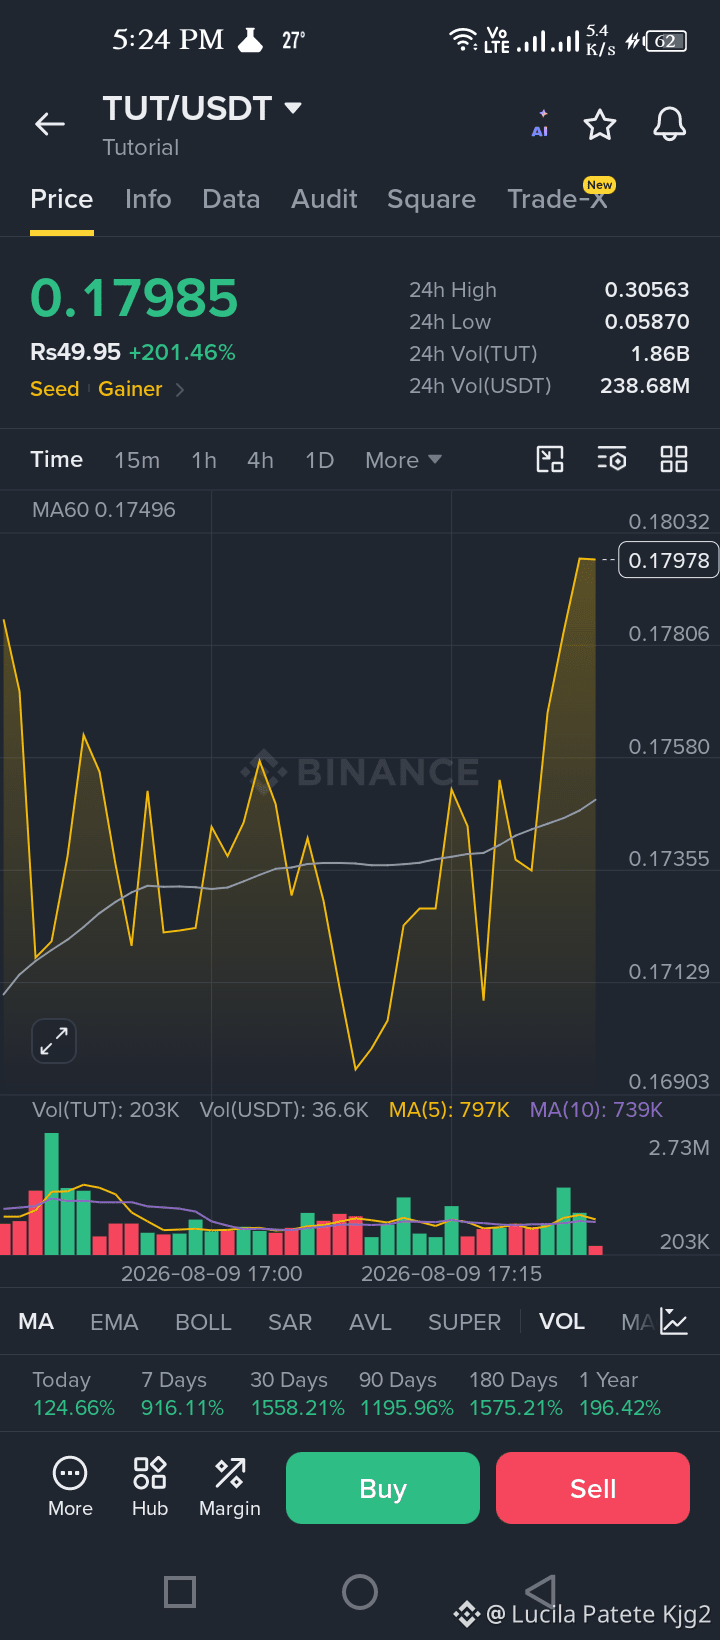Tap the 24h Vol(TUT) value 1.86B
720x1640 pixels.
660,354
